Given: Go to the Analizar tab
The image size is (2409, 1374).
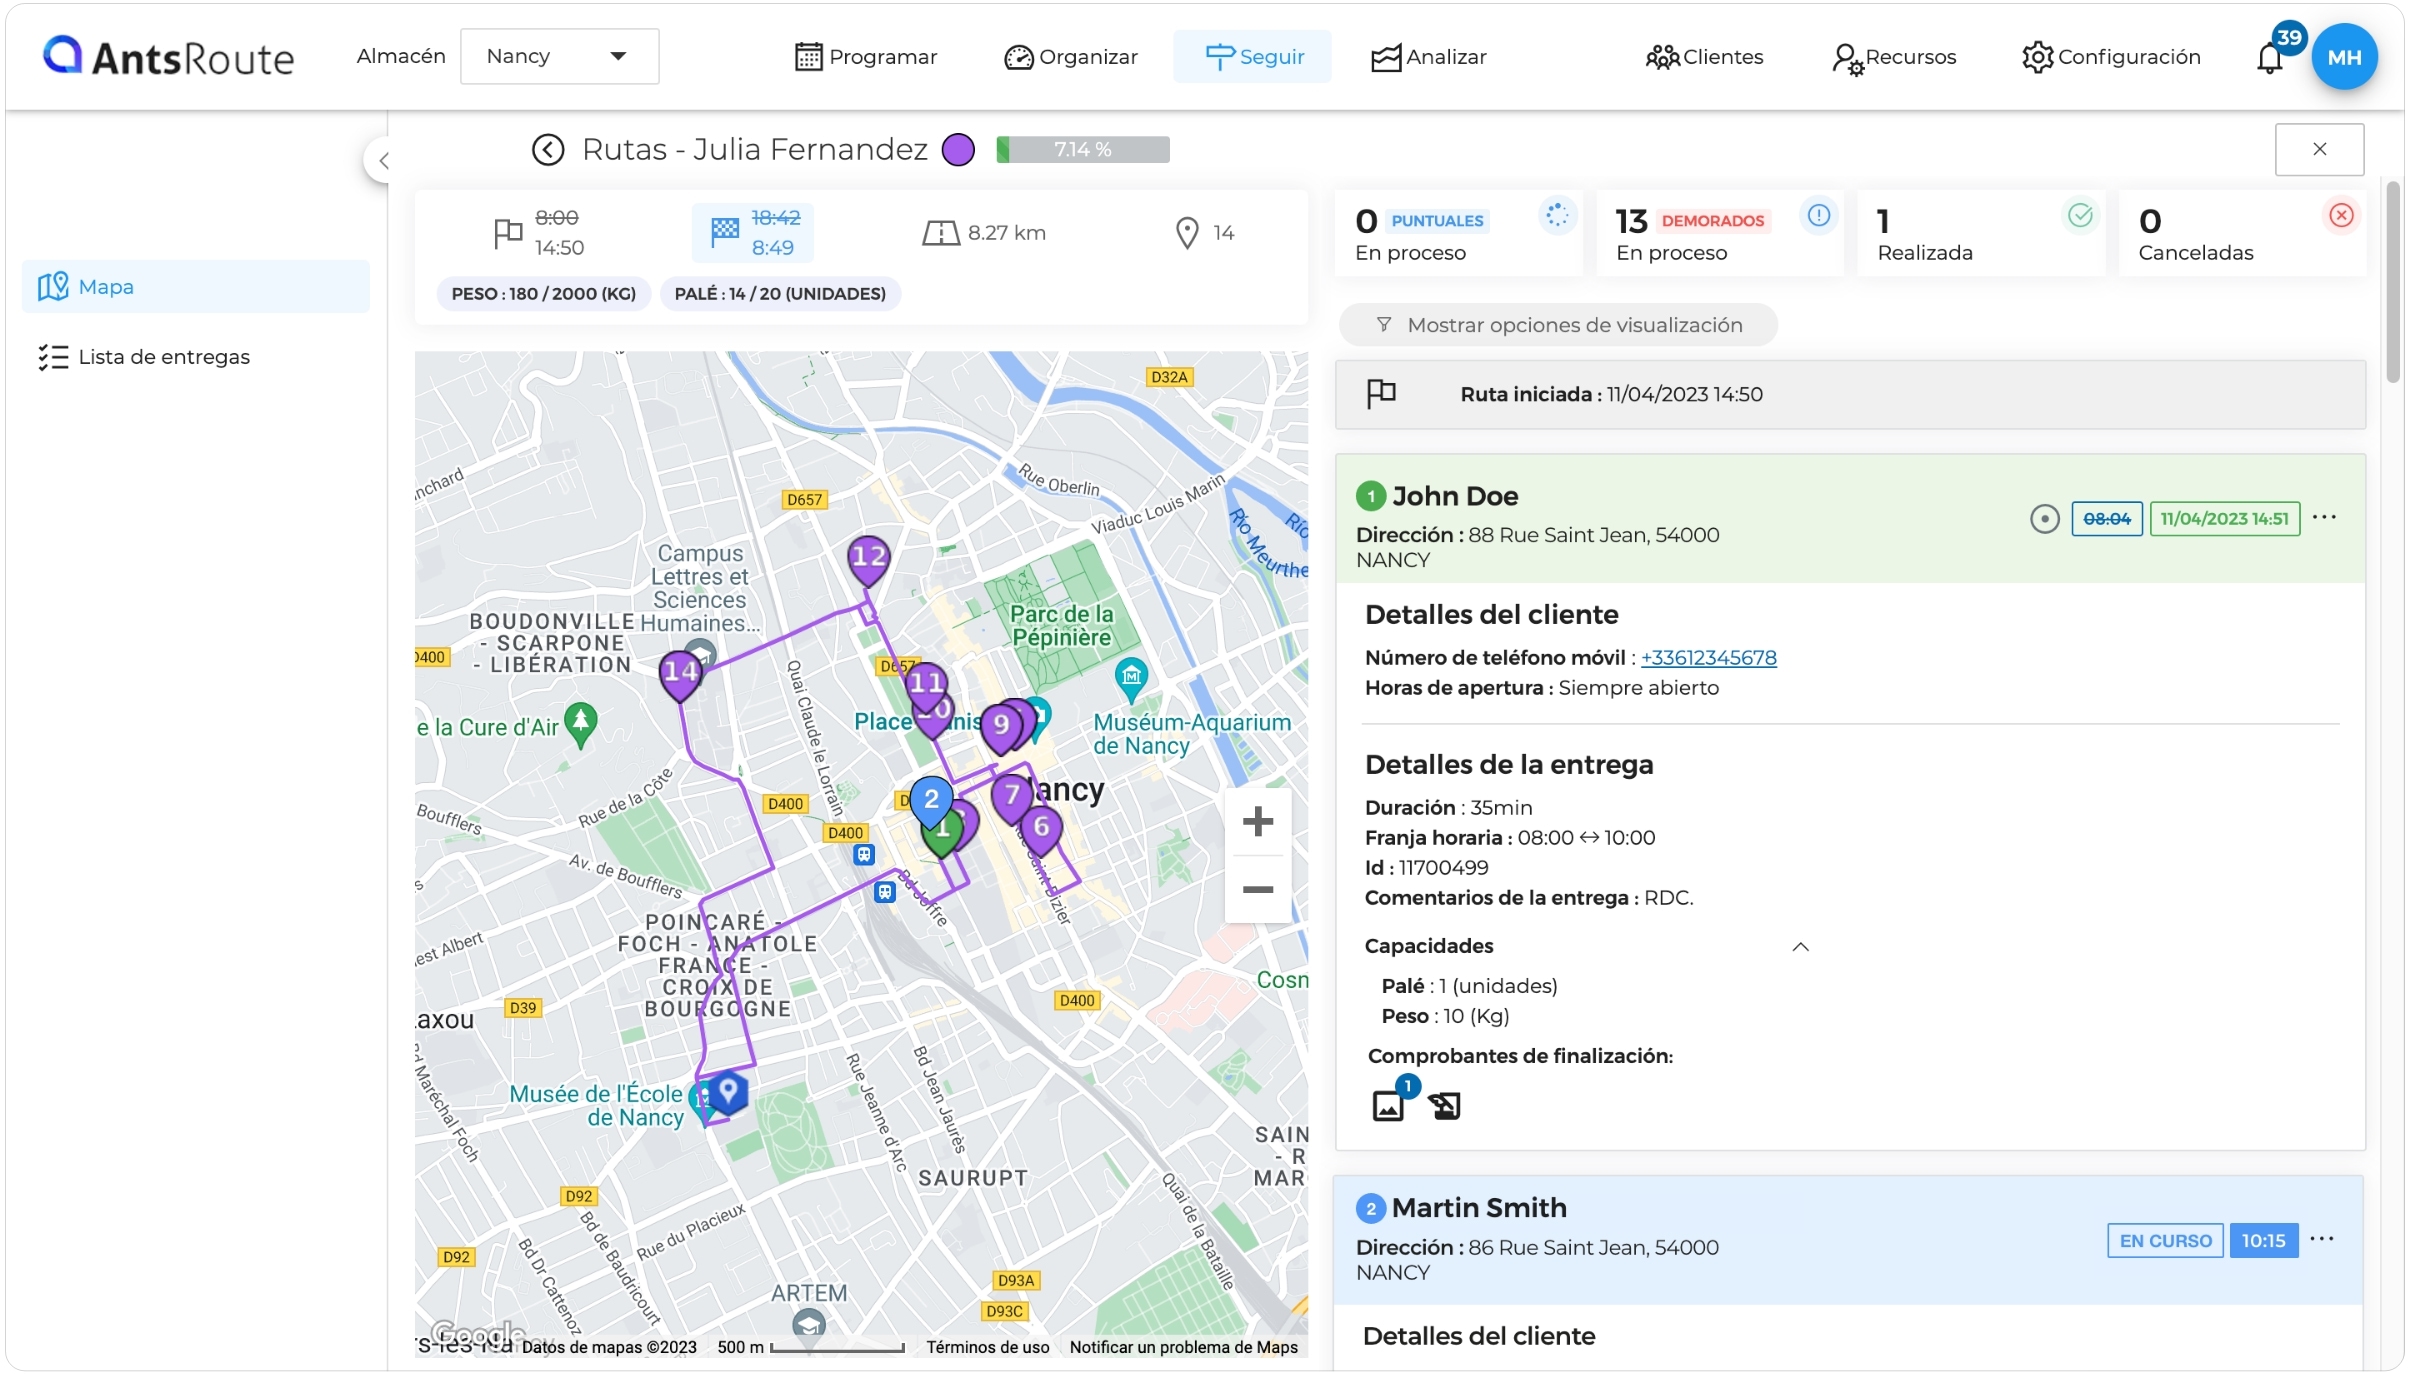Looking at the screenshot, I should click(1428, 57).
